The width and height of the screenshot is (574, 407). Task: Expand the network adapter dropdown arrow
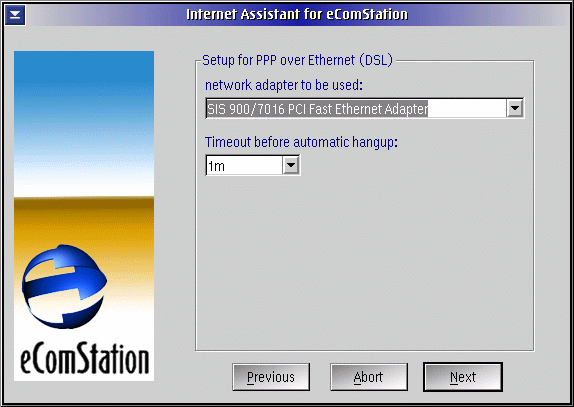515,108
